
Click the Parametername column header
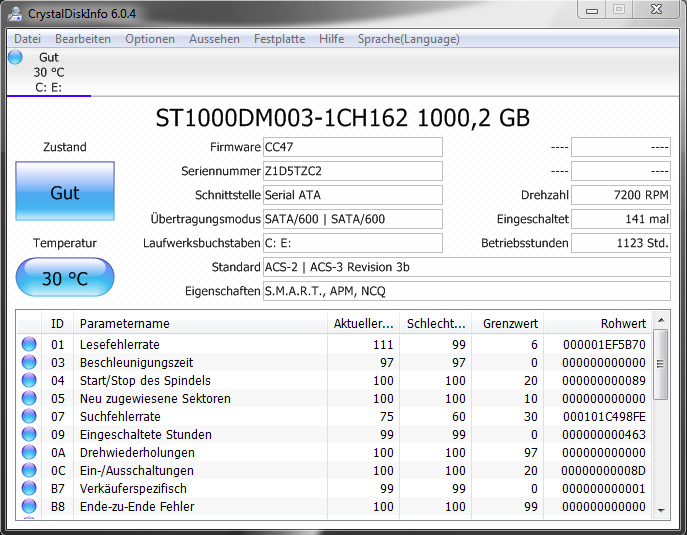(x=201, y=323)
